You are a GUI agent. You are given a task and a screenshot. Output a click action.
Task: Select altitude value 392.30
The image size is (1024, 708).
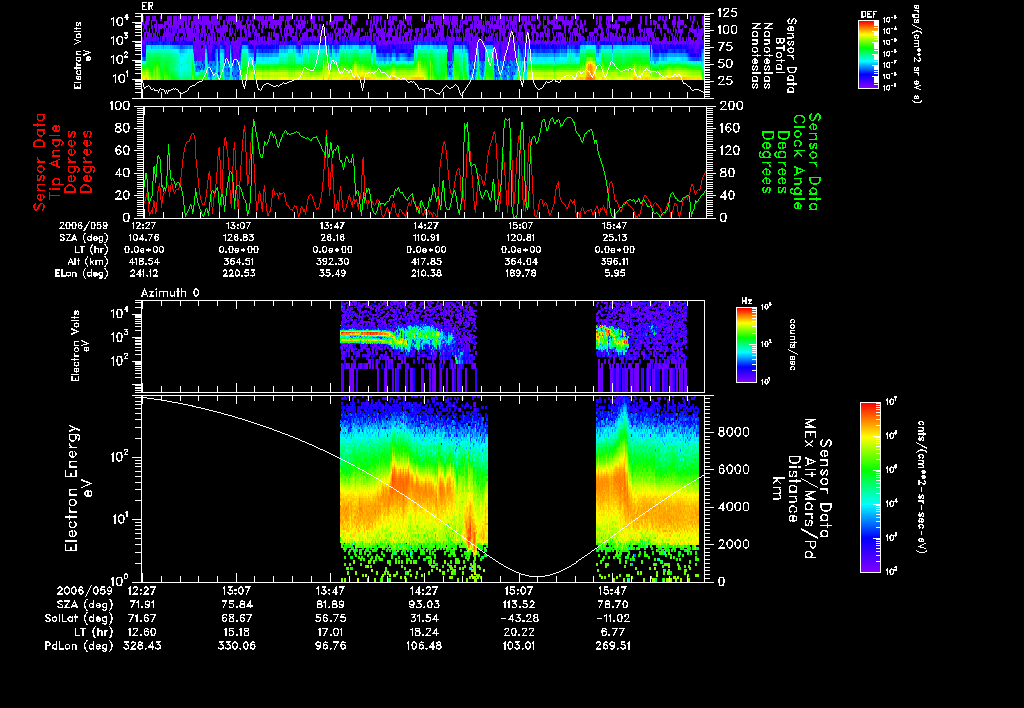332,262
